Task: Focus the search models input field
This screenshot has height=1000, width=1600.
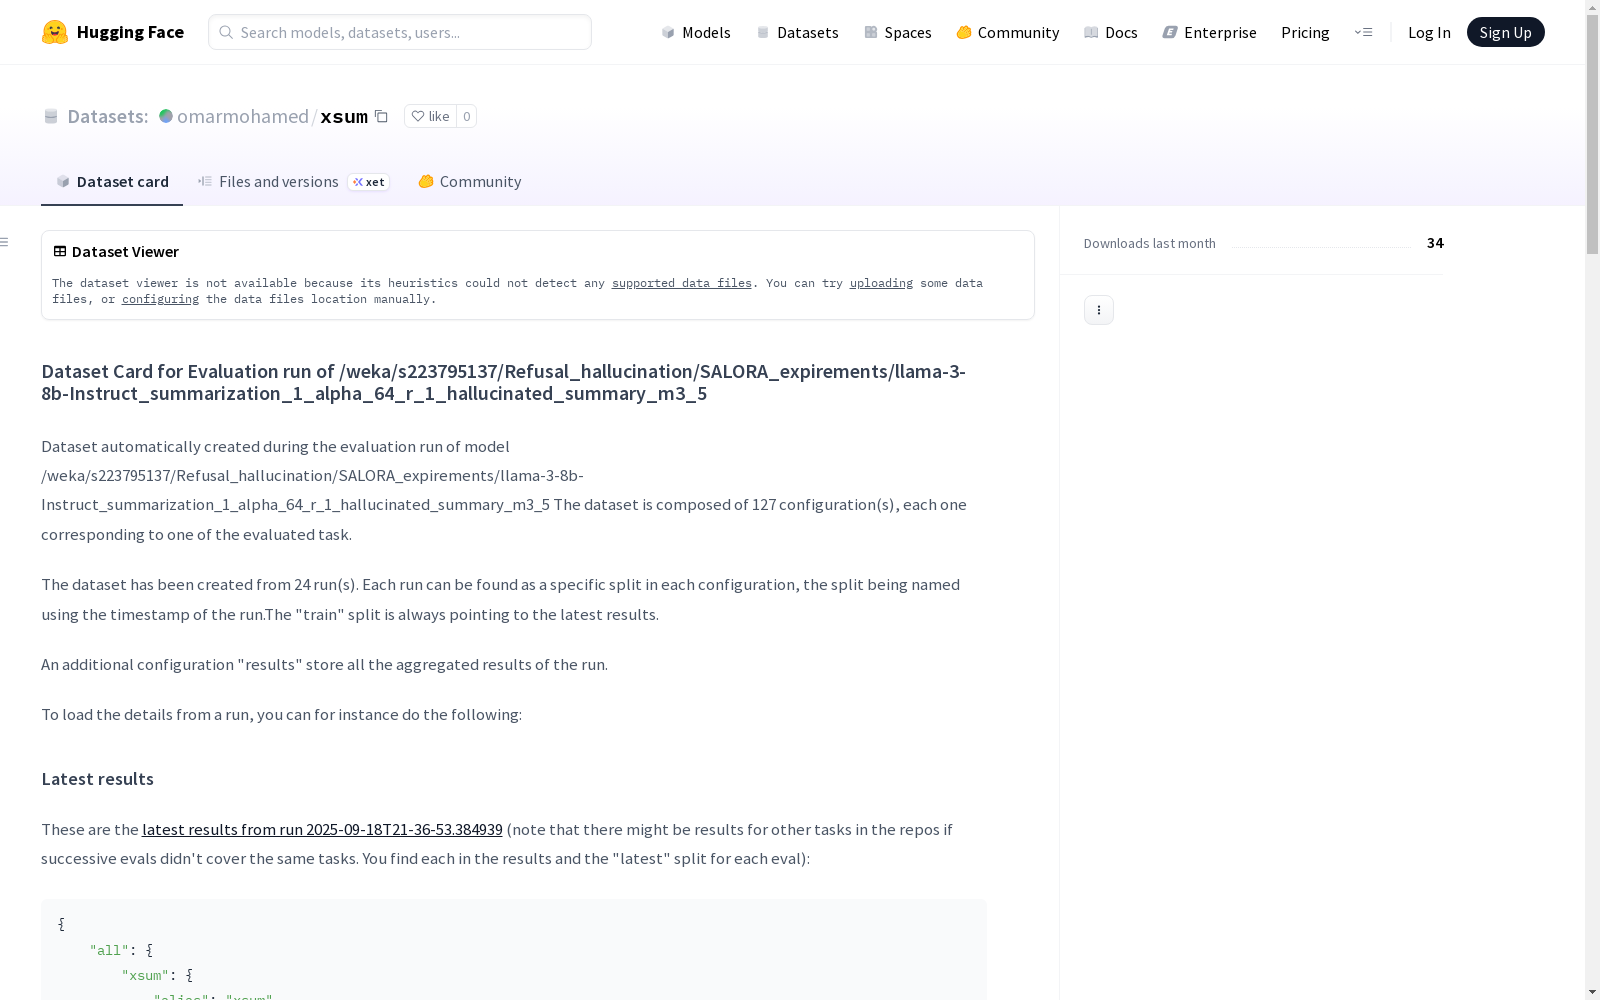Action: (x=400, y=32)
